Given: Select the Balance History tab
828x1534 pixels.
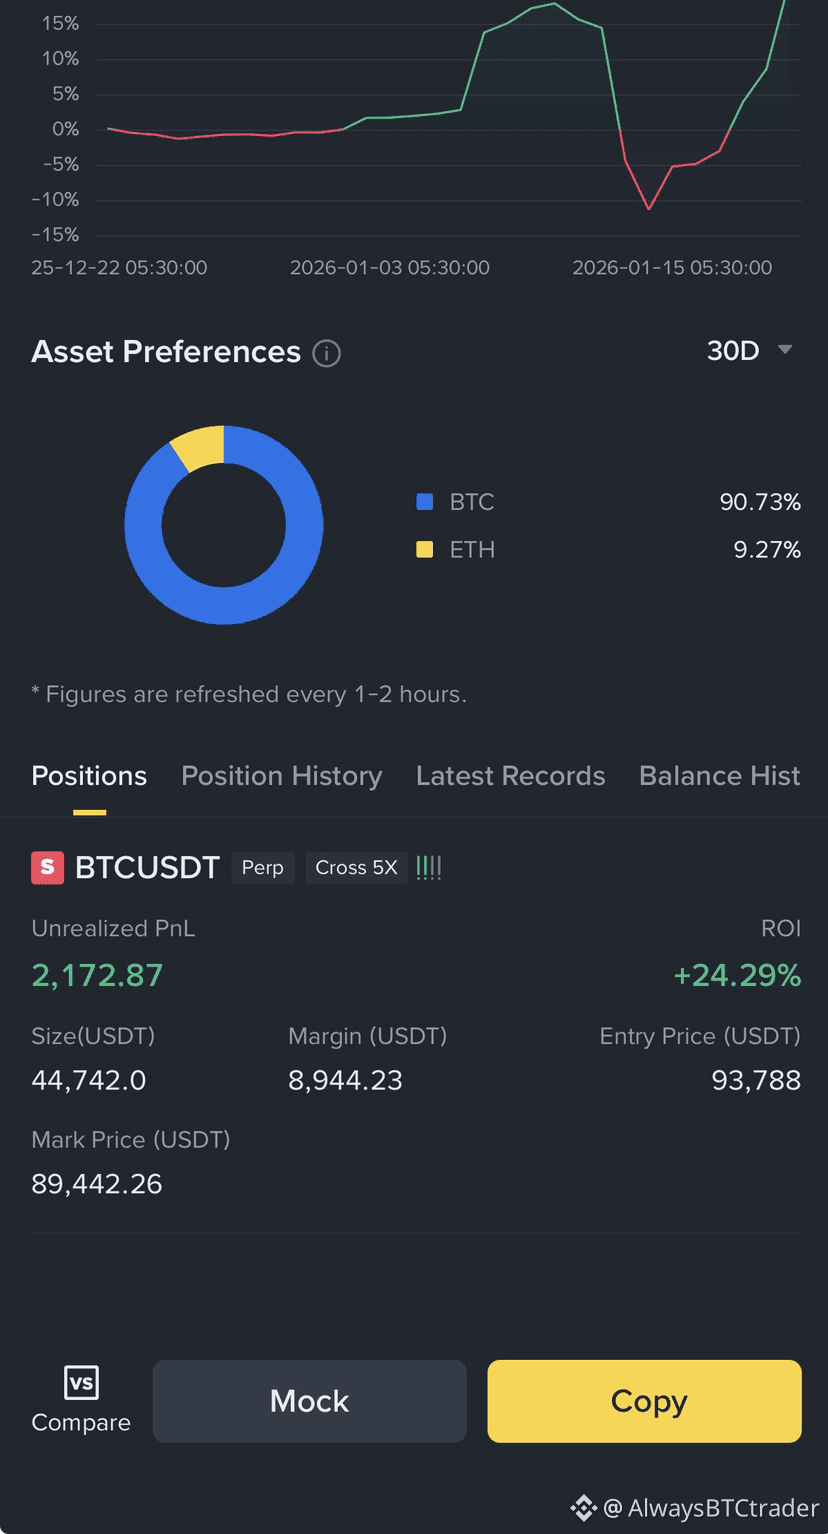Looking at the screenshot, I should 720,776.
